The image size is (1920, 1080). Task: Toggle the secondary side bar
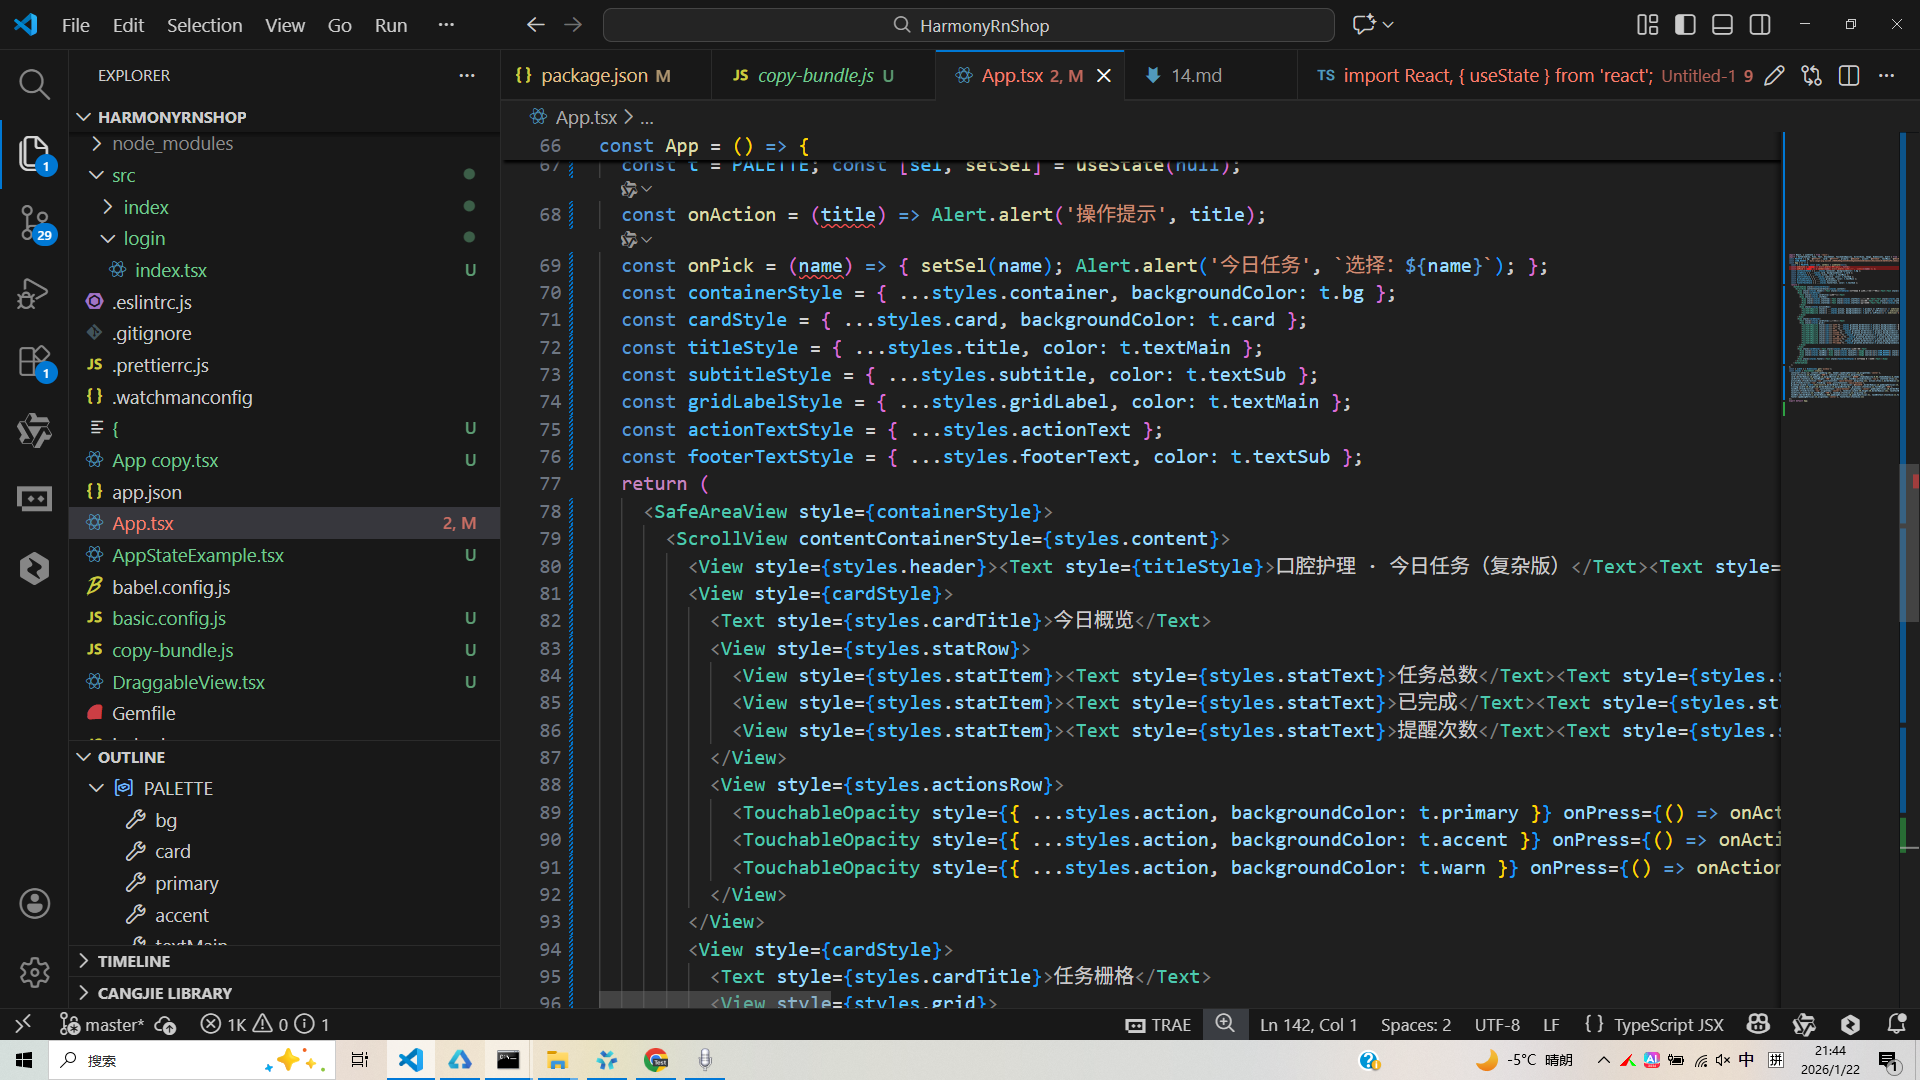click(1760, 25)
